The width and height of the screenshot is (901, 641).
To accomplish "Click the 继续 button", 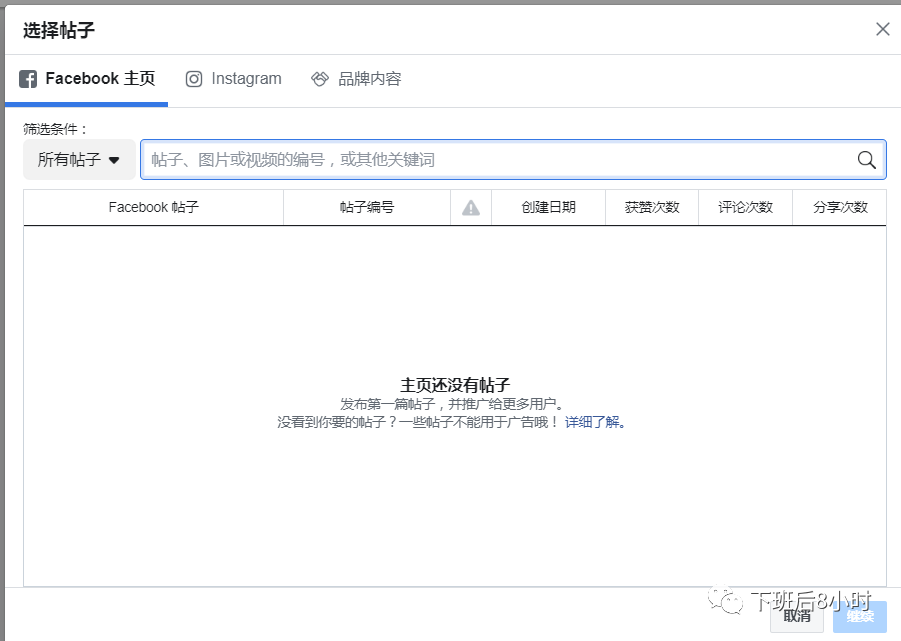I will (x=860, y=616).
